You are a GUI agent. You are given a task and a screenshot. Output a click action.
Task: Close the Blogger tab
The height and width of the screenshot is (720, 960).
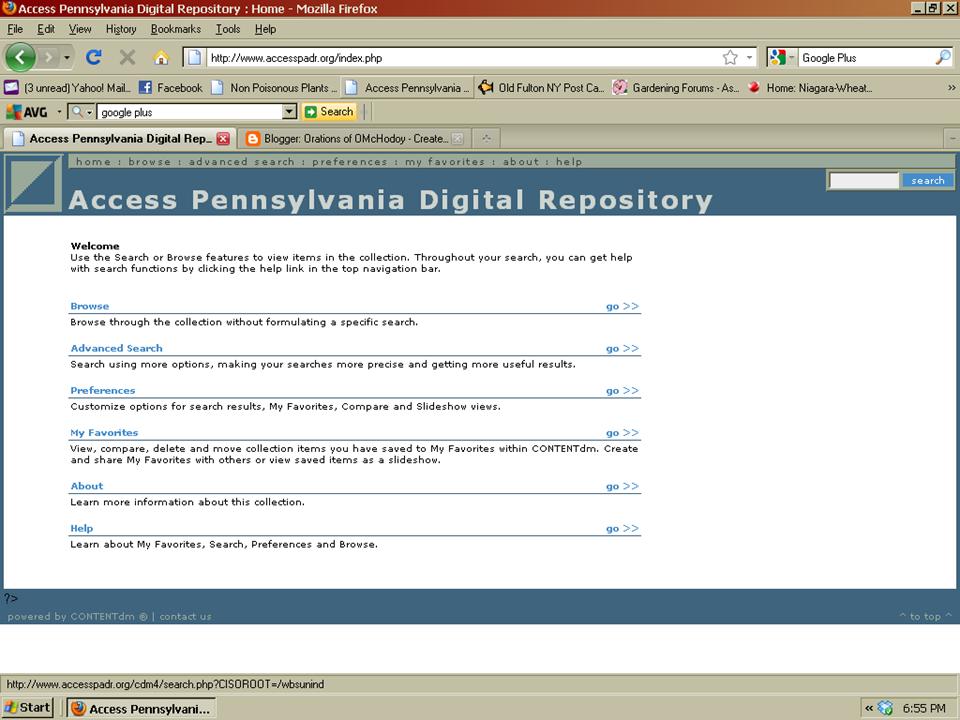pyautogui.click(x=457, y=138)
